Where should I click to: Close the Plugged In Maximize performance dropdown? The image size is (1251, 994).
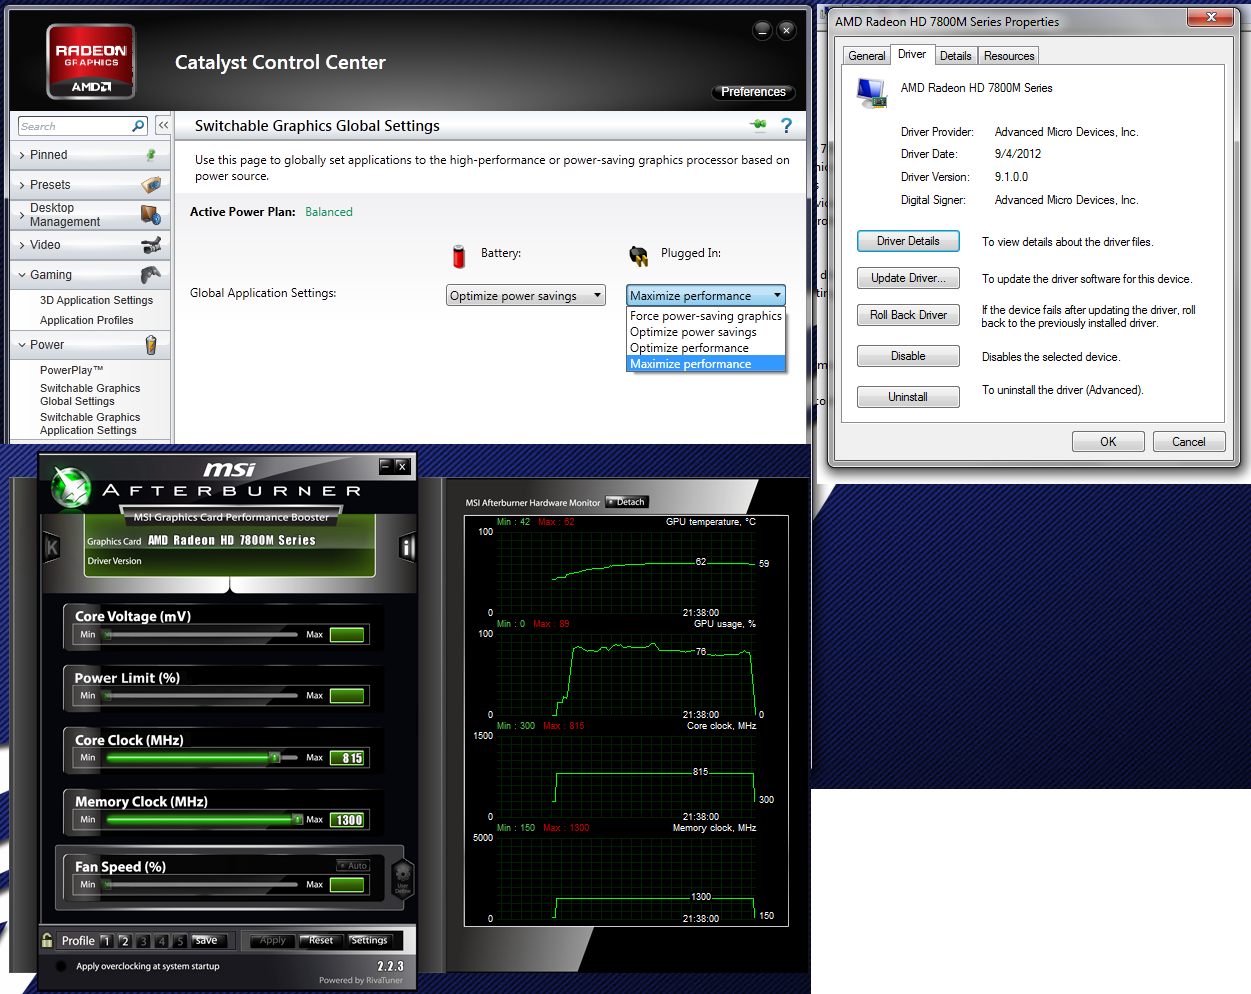pos(706,295)
